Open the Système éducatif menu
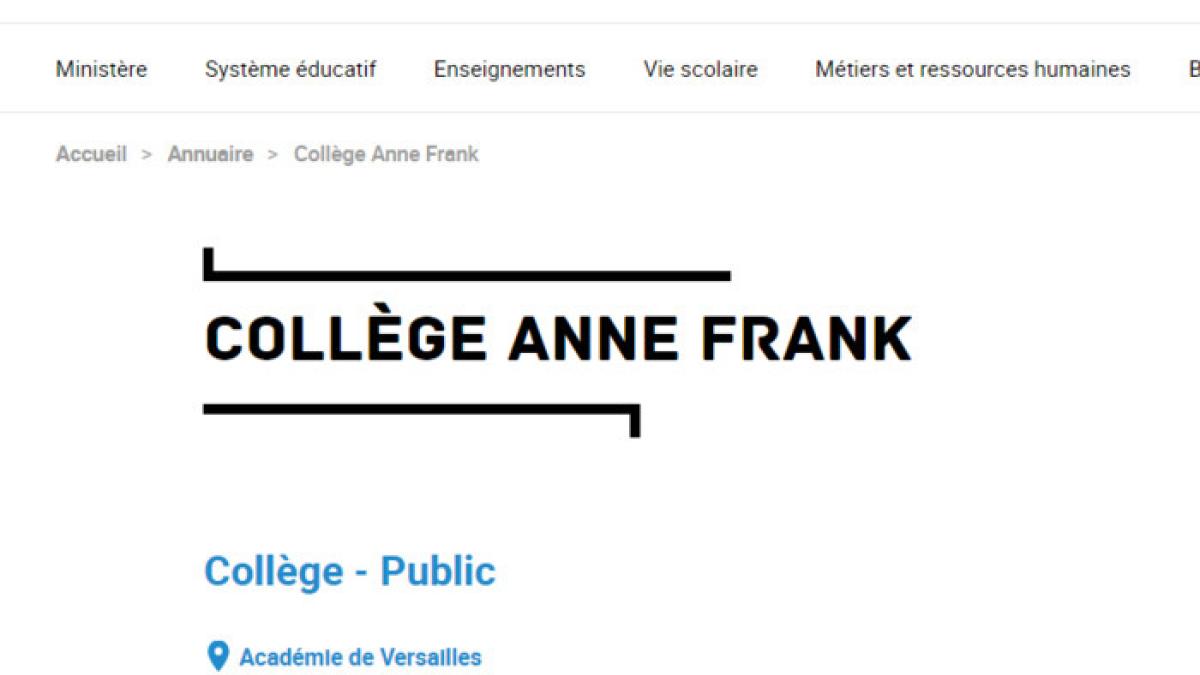 [x=290, y=69]
